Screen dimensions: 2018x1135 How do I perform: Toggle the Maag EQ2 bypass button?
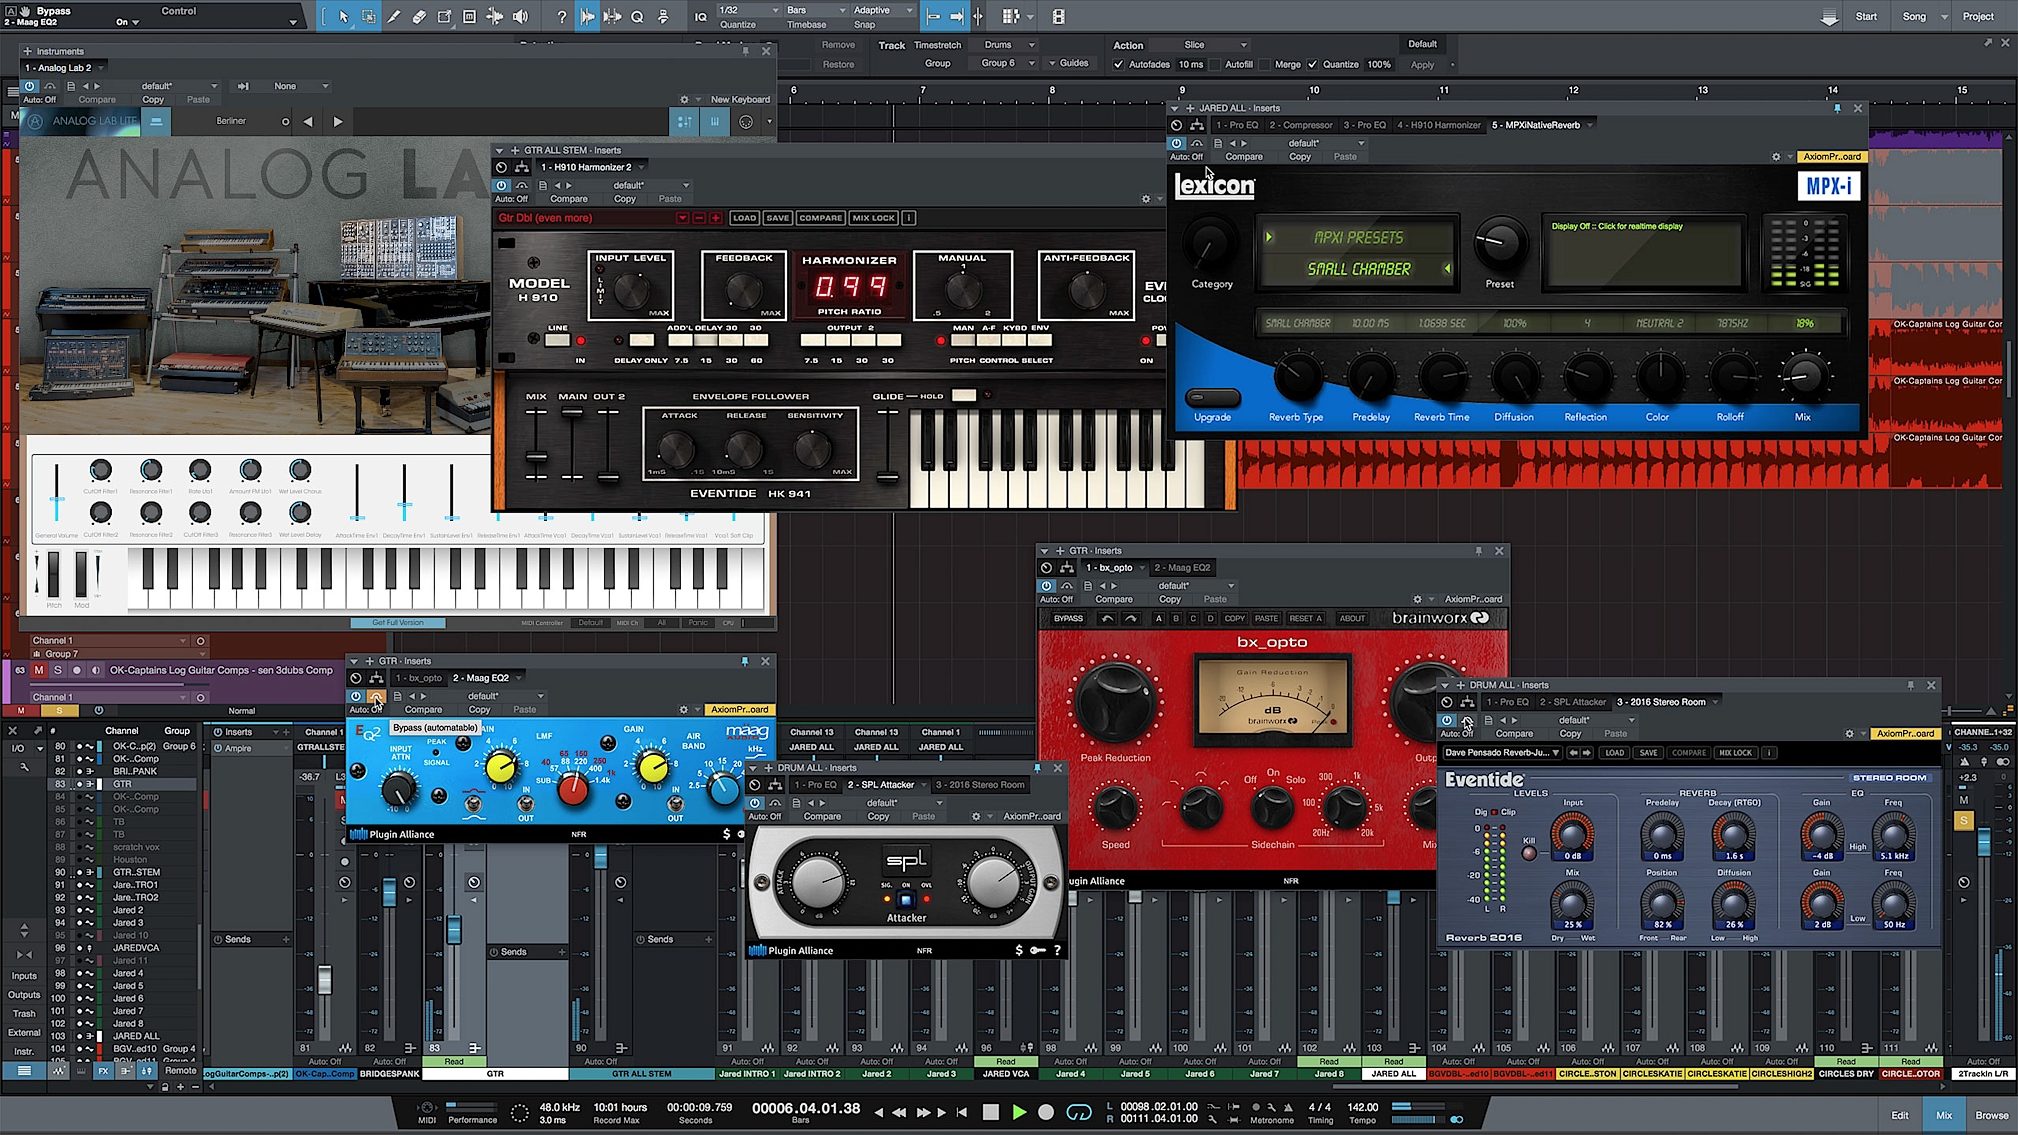pos(376,696)
